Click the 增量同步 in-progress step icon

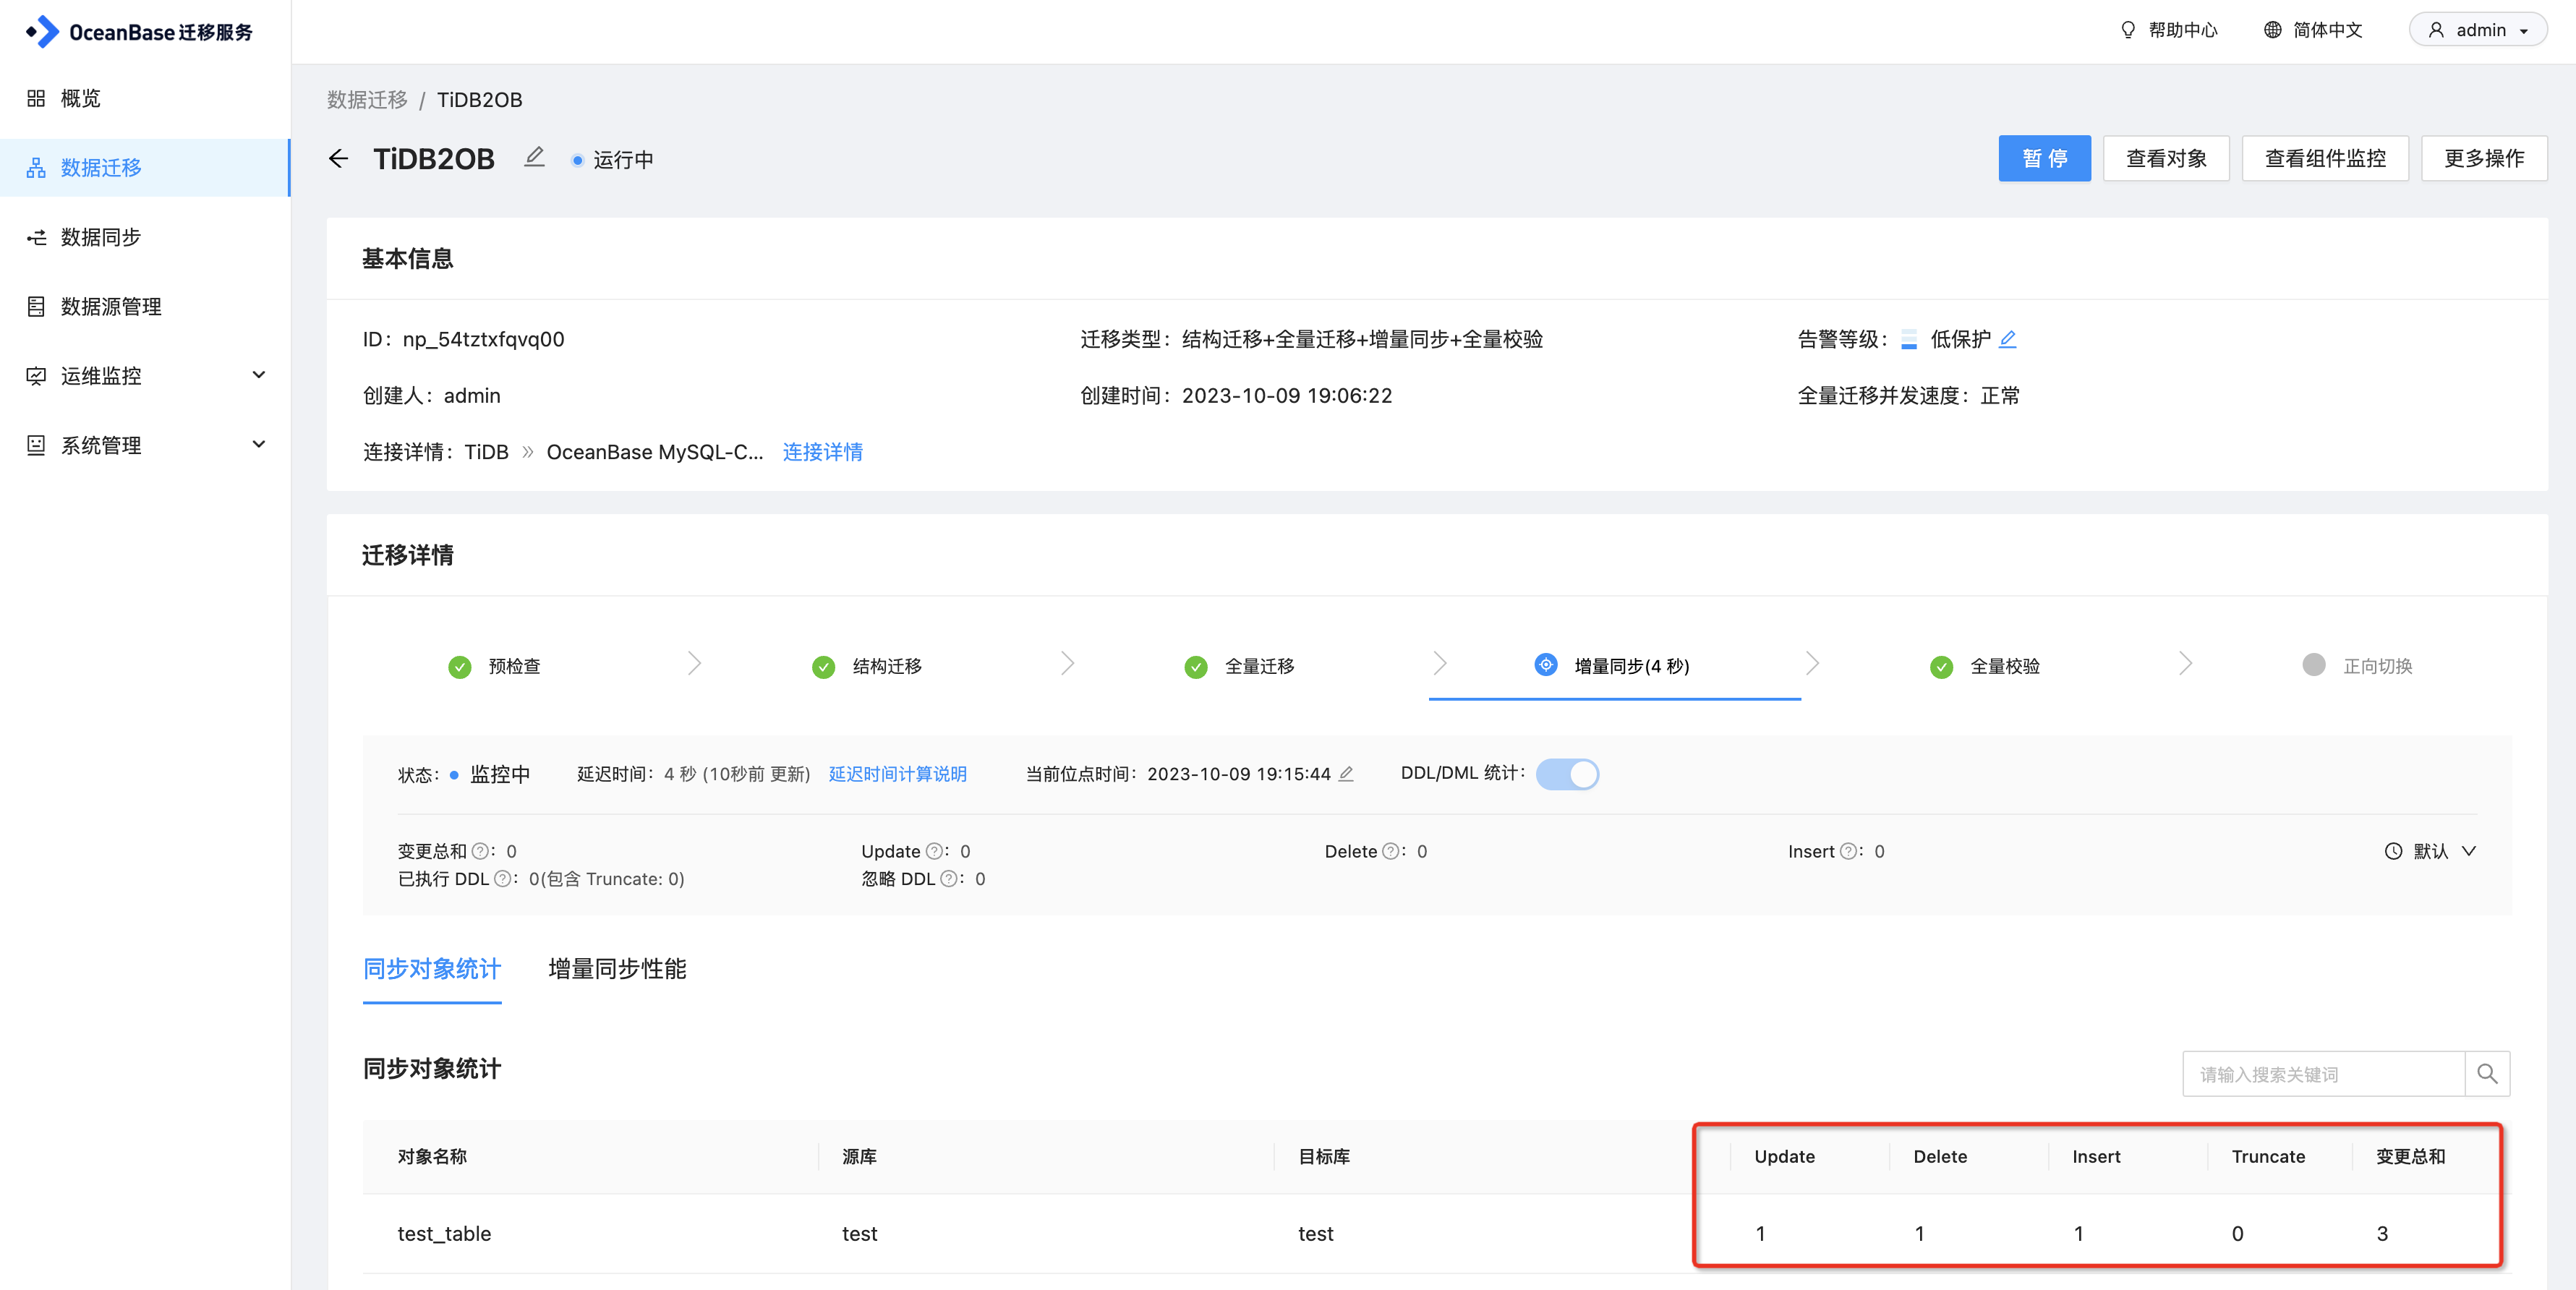tap(1545, 665)
